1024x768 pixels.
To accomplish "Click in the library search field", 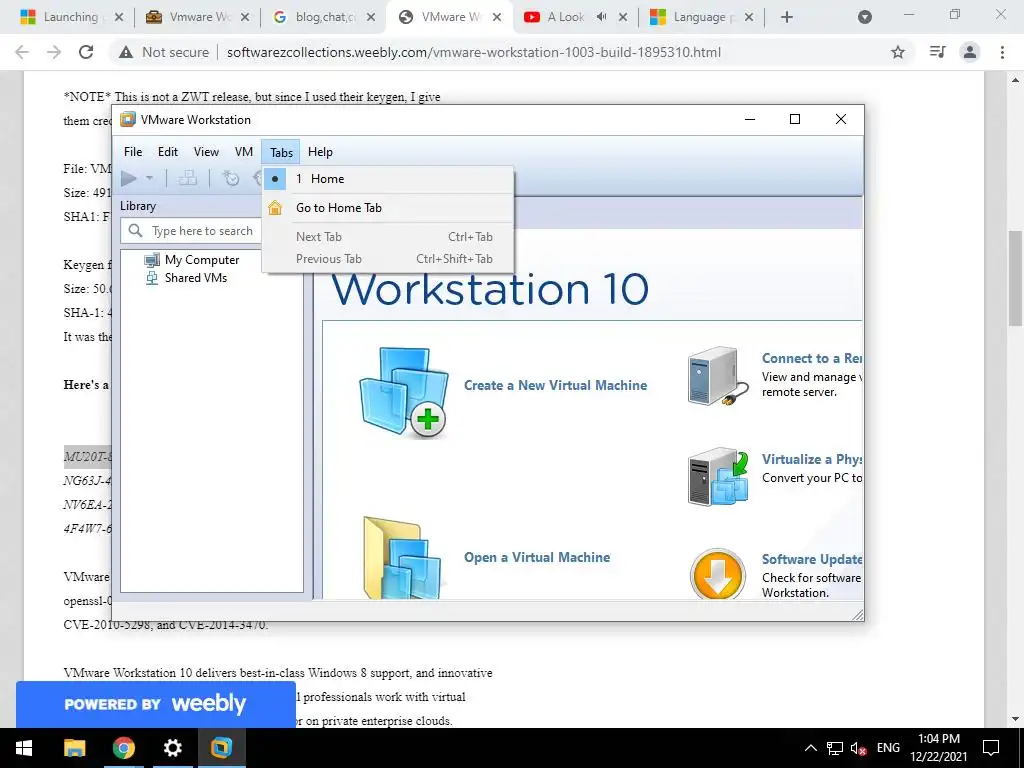I will pos(191,231).
